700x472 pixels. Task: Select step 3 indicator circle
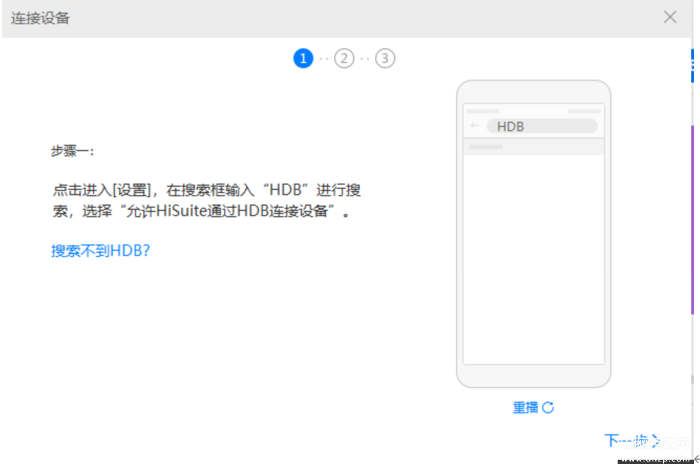(385, 58)
